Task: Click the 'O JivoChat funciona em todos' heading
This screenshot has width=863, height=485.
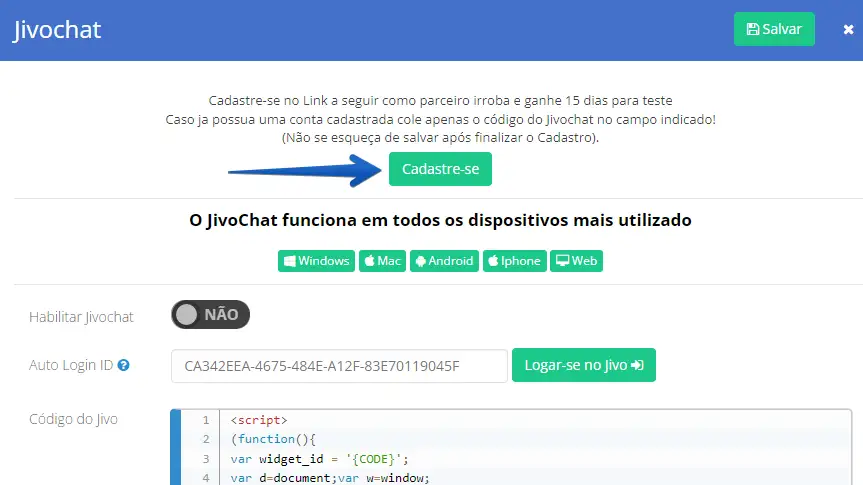Action: (440, 220)
